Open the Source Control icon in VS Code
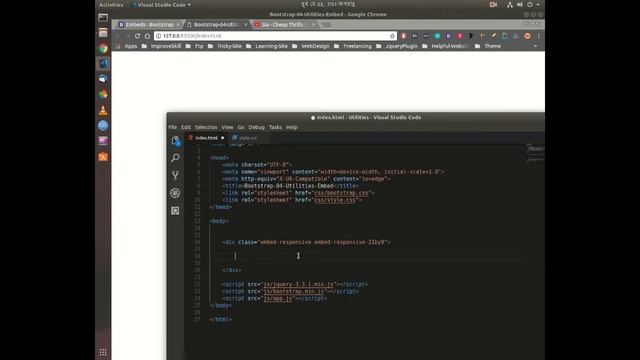 pyautogui.click(x=176, y=175)
